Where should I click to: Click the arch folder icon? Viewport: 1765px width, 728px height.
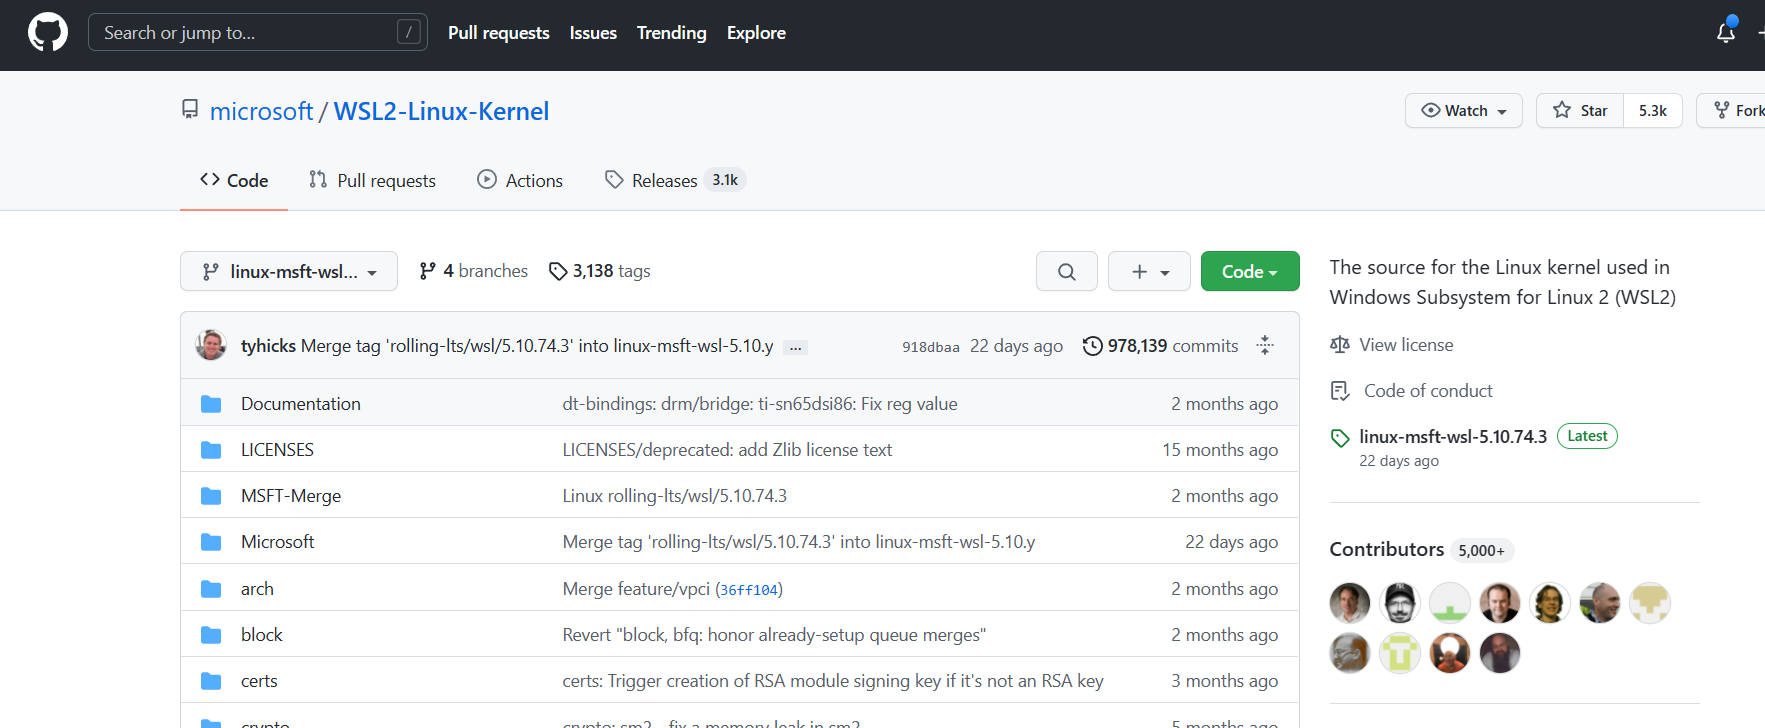[x=211, y=589]
